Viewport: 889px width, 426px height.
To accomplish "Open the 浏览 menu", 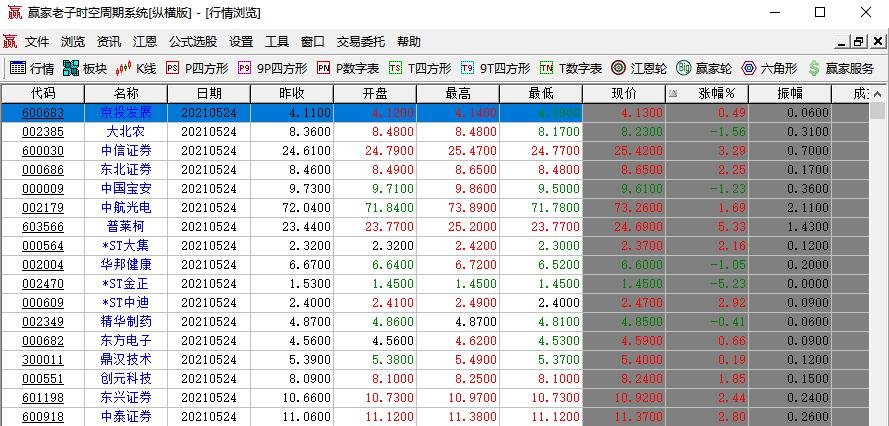I will (73, 41).
